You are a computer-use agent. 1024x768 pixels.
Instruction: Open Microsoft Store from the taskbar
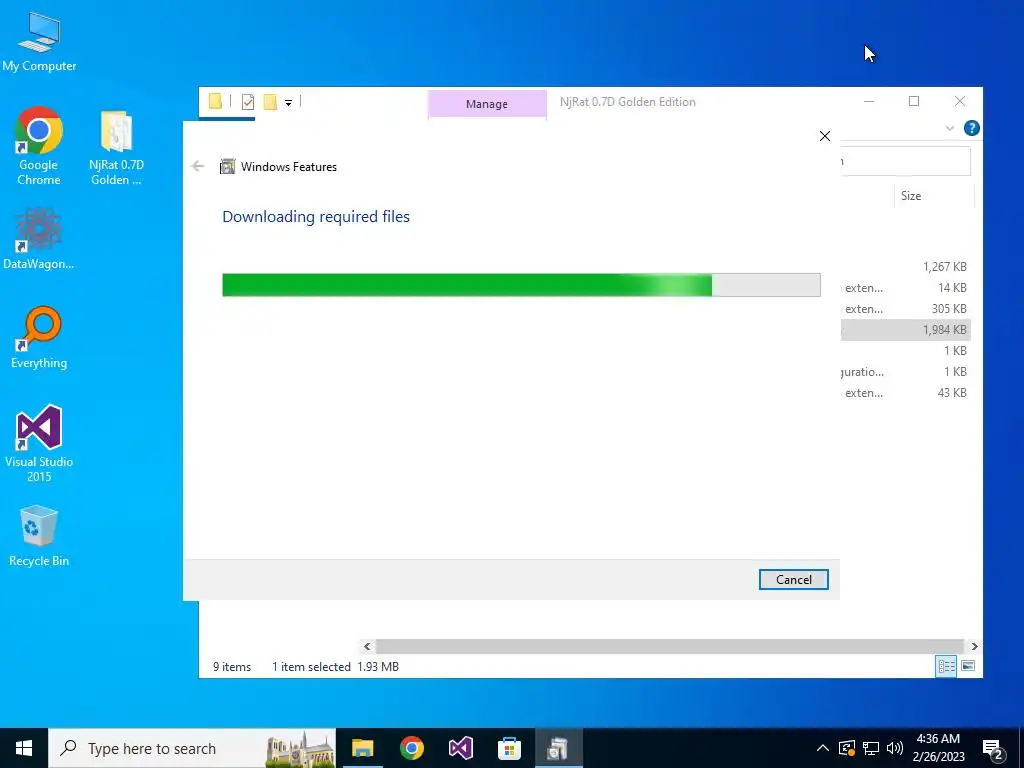tap(509, 748)
